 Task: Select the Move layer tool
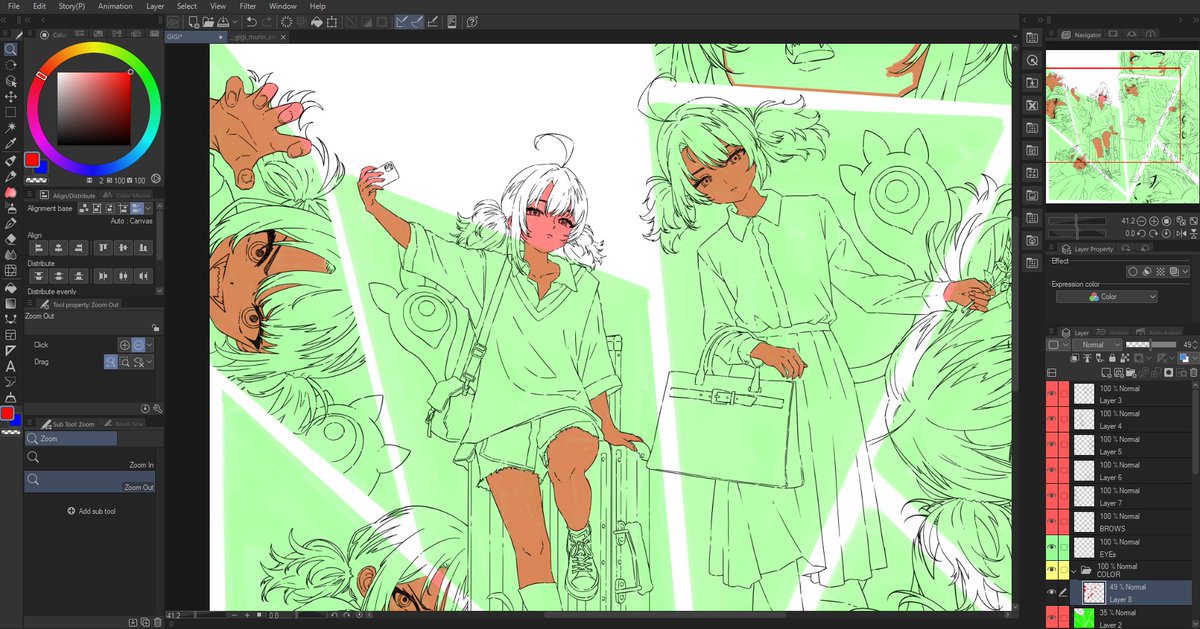pyautogui.click(x=10, y=96)
